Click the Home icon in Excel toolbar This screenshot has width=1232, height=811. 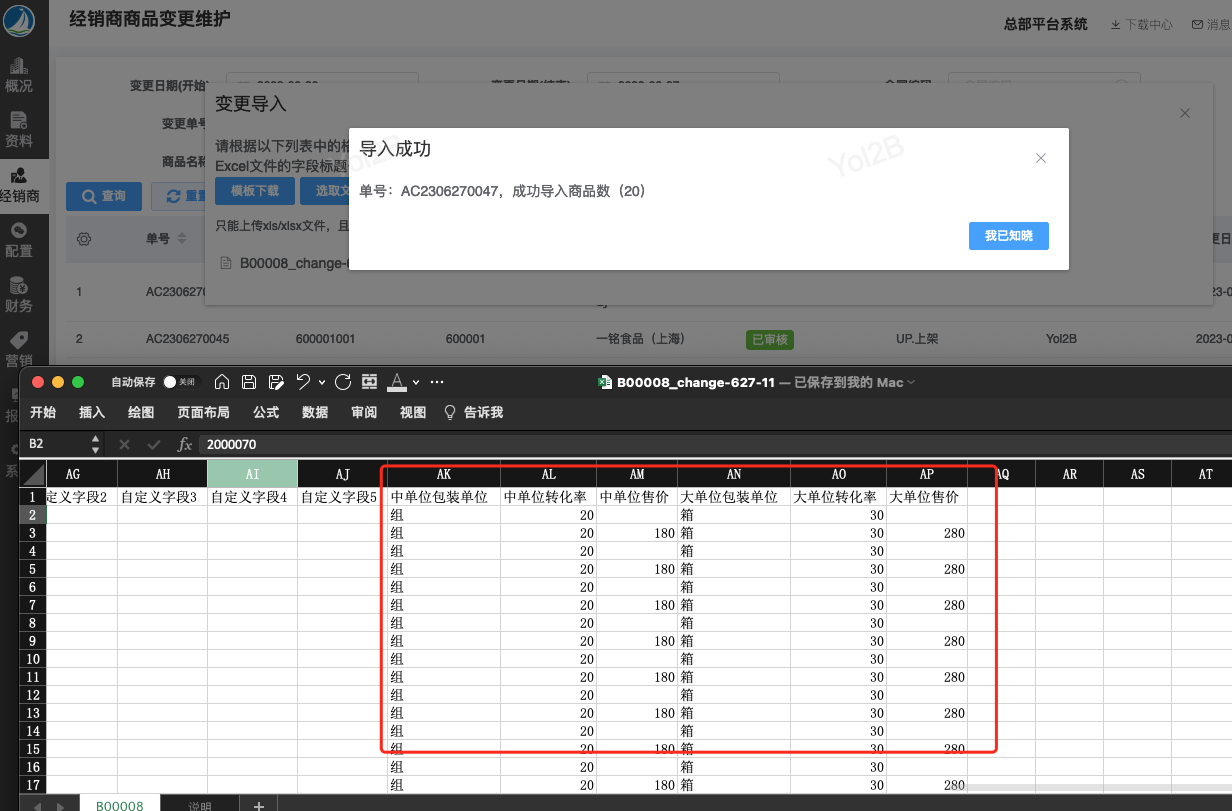(222, 382)
